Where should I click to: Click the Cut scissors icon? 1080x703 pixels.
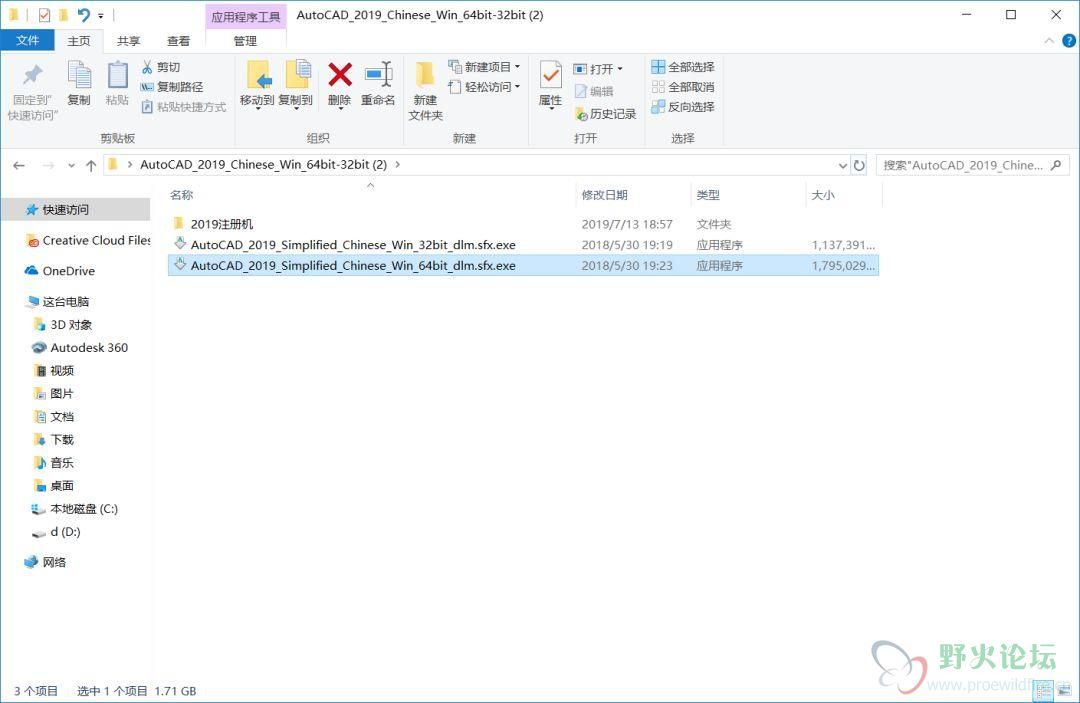pos(147,67)
